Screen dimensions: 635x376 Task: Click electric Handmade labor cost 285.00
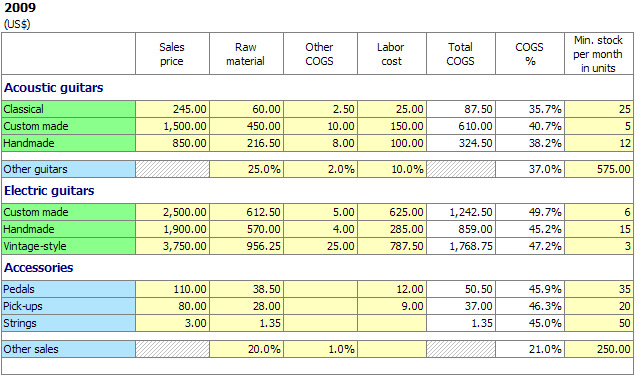click(x=392, y=229)
